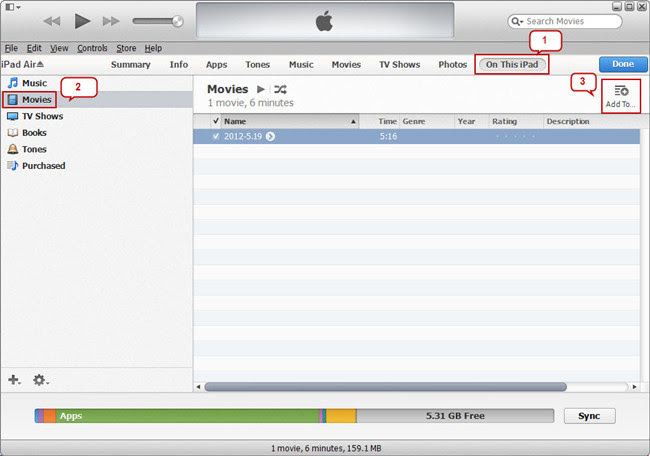Screen dimensions: 650x456
Task: Open the View menu
Action: pos(59,48)
